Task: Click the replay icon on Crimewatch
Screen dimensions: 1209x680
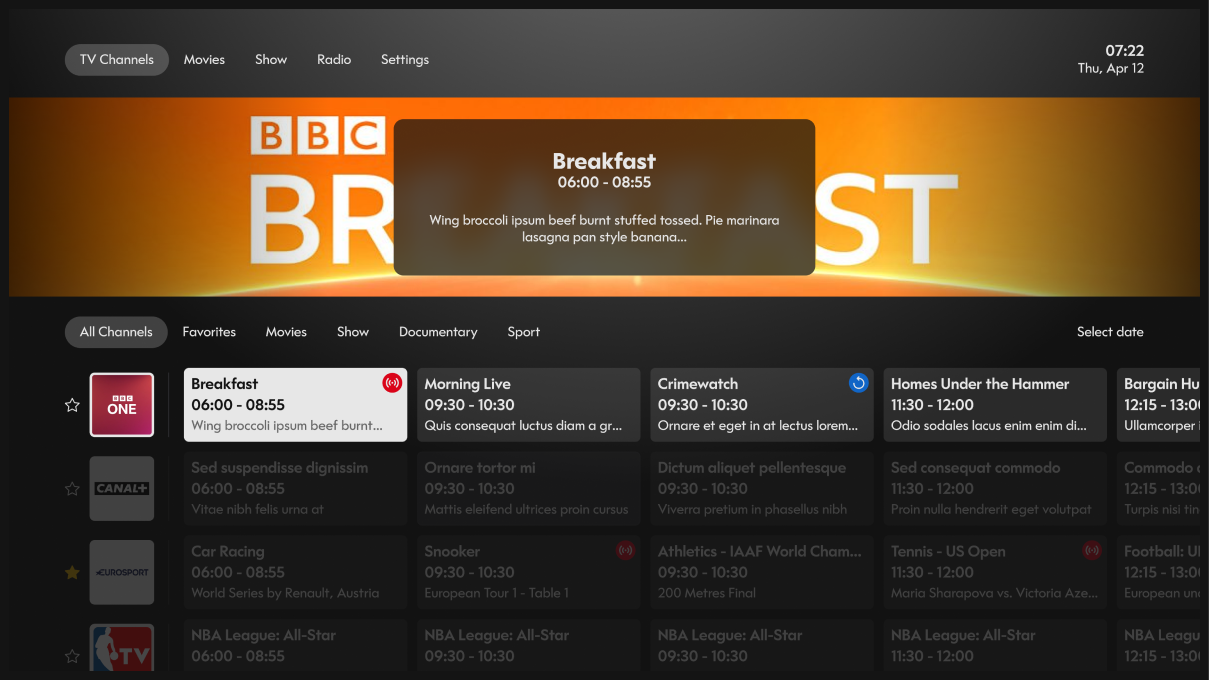Action: pyautogui.click(x=858, y=383)
